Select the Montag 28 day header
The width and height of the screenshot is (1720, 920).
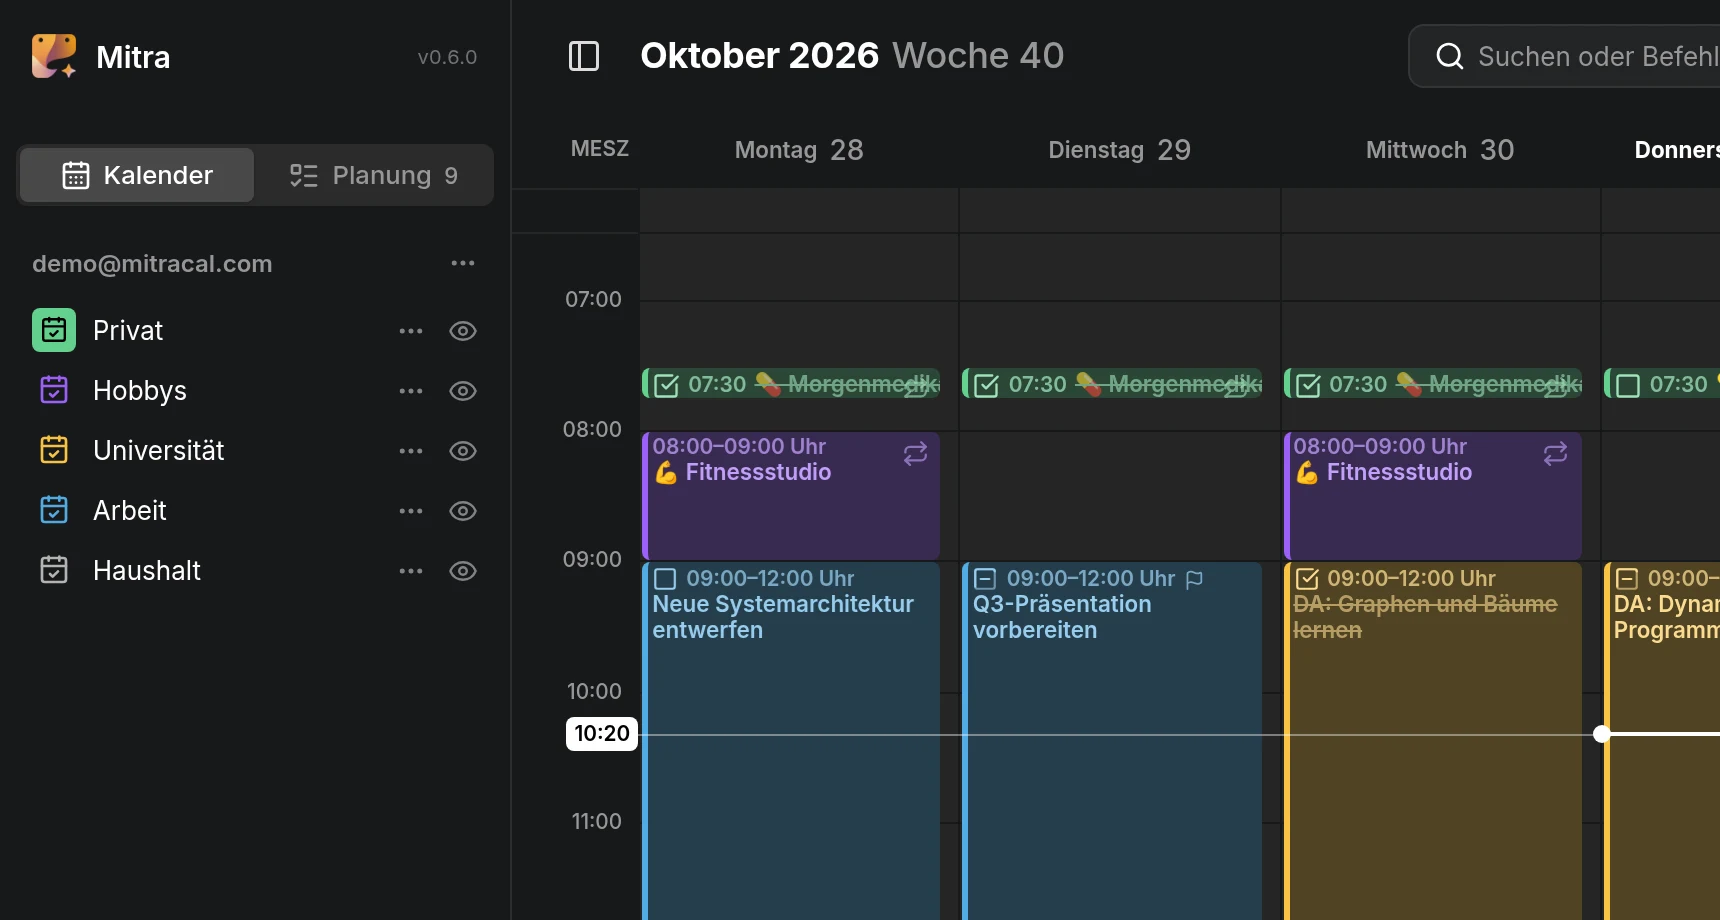pyautogui.click(x=799, y=150)
